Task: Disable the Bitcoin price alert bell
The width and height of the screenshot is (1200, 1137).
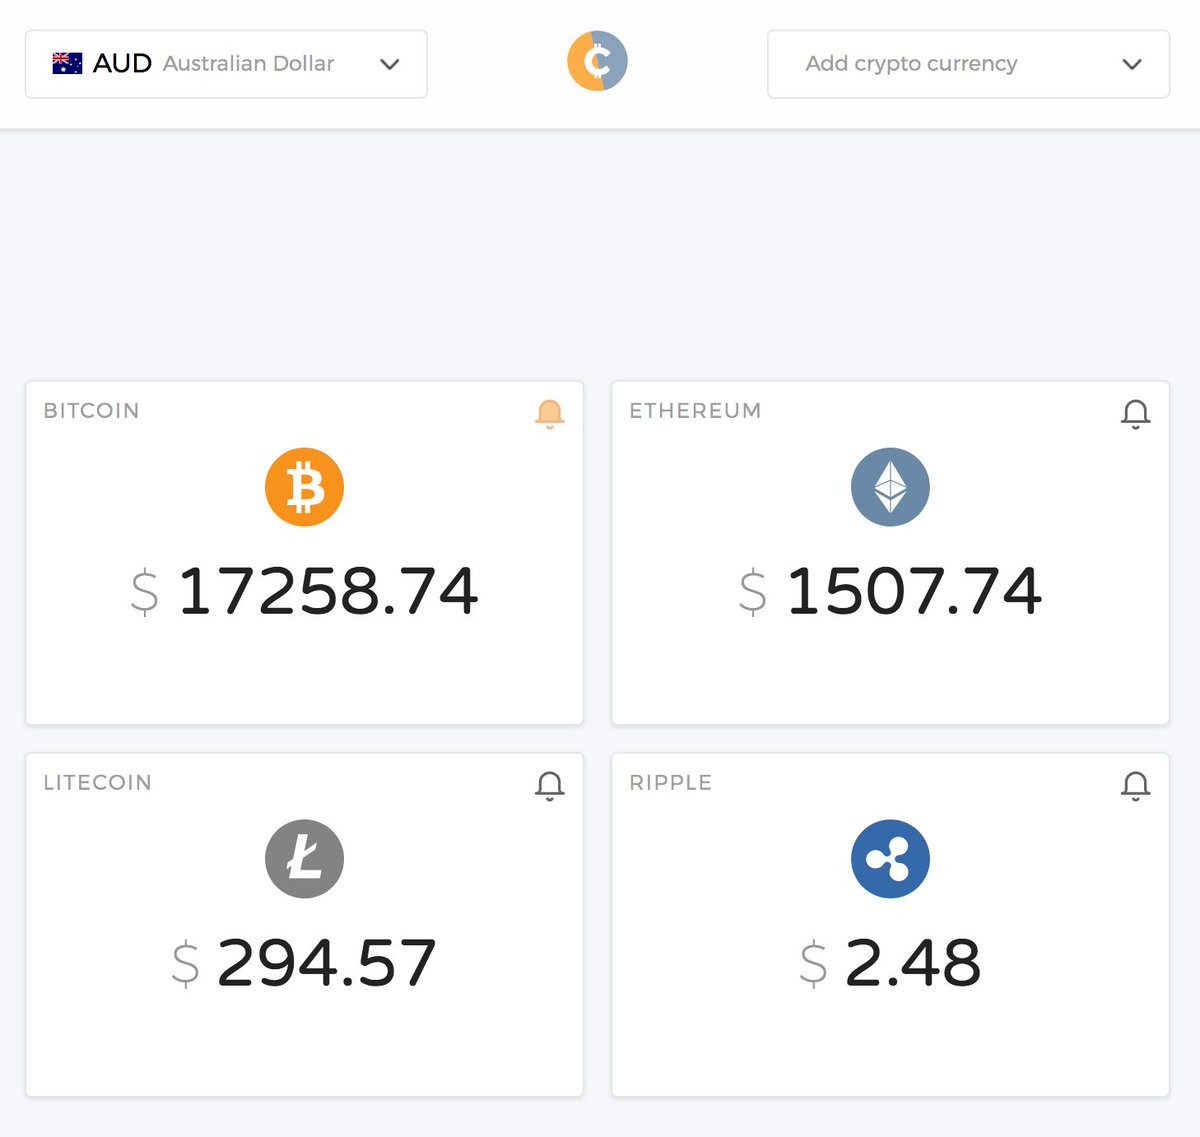Action: pyautogui.click(x=549, y=413)
